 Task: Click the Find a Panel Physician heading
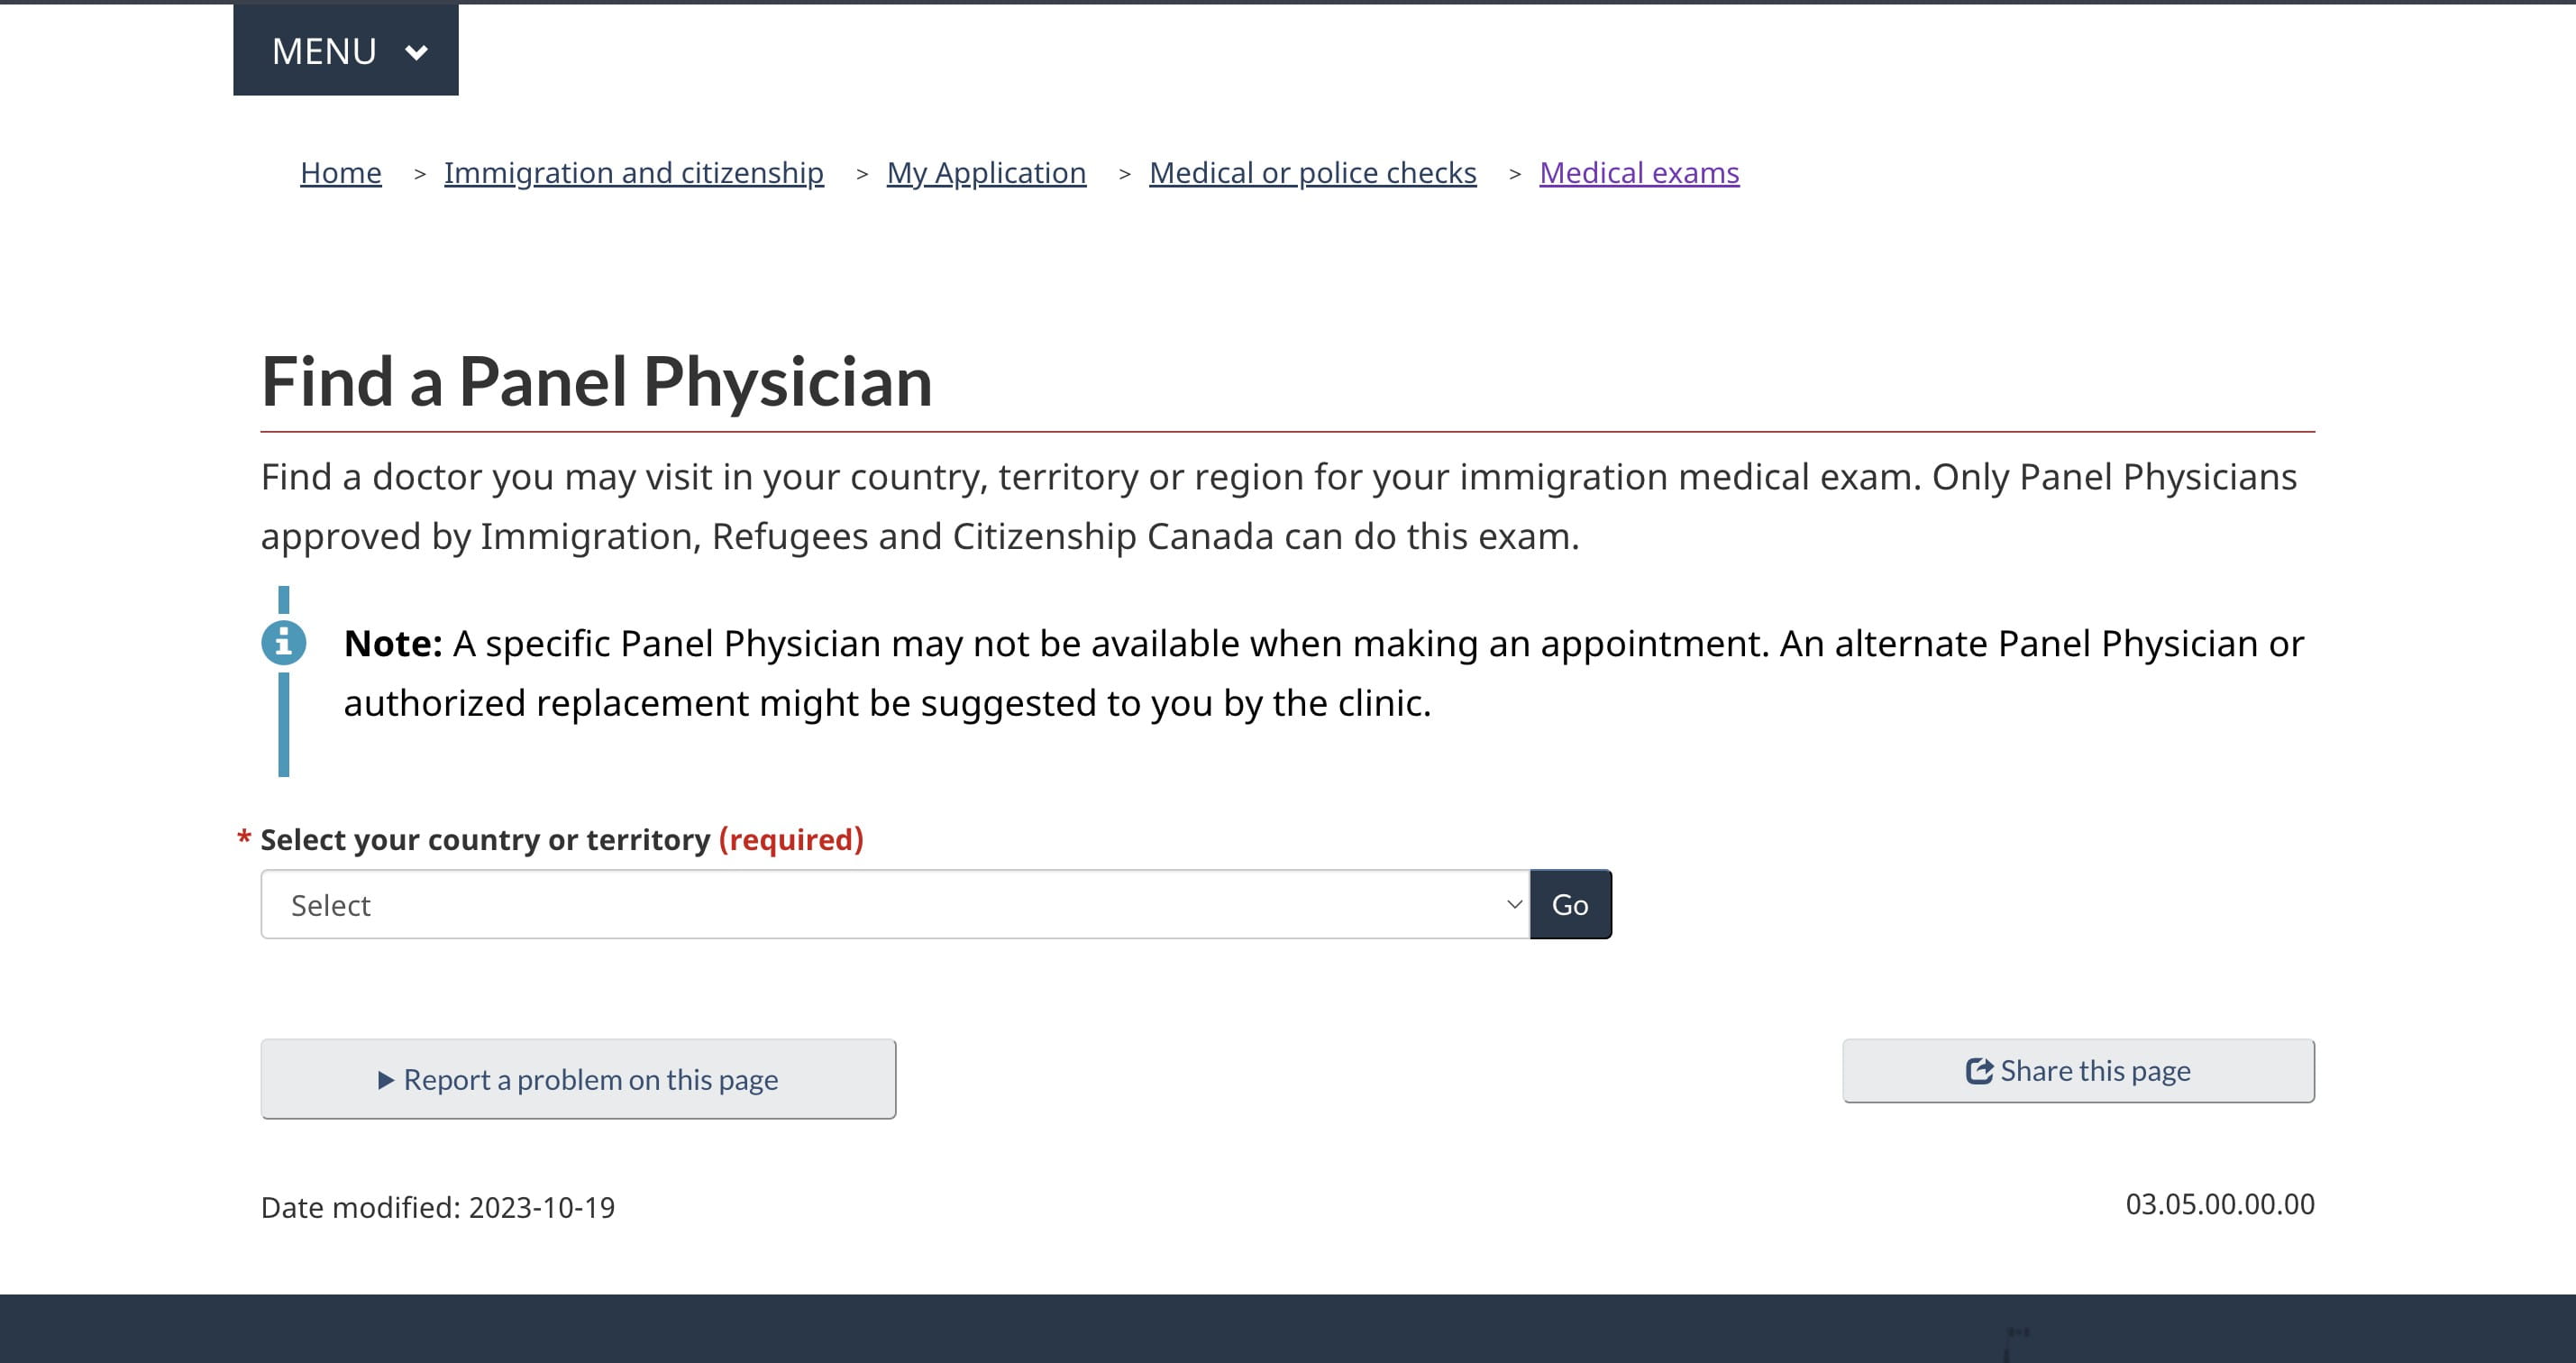[x=596, y=381]
